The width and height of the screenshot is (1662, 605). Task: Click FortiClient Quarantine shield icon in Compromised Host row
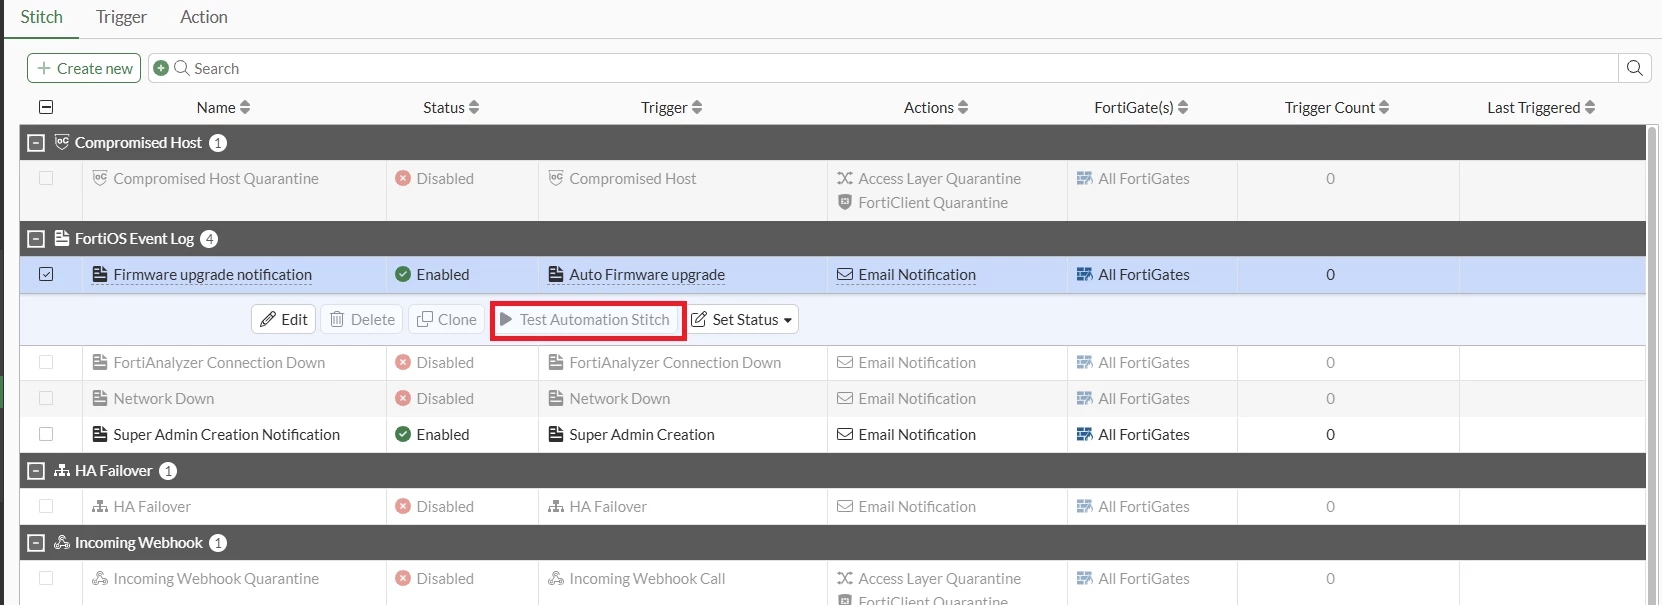click(845, 202)
